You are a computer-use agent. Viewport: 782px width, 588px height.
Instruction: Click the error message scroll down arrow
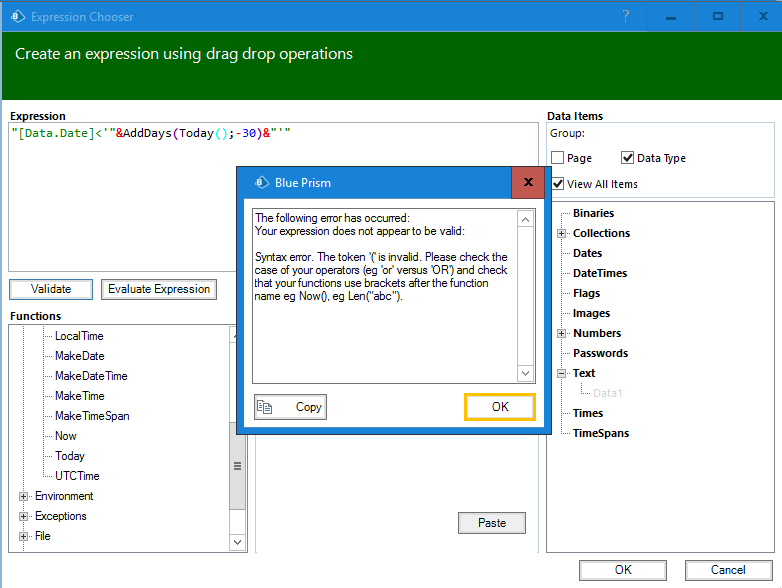(x=525, y=373)
